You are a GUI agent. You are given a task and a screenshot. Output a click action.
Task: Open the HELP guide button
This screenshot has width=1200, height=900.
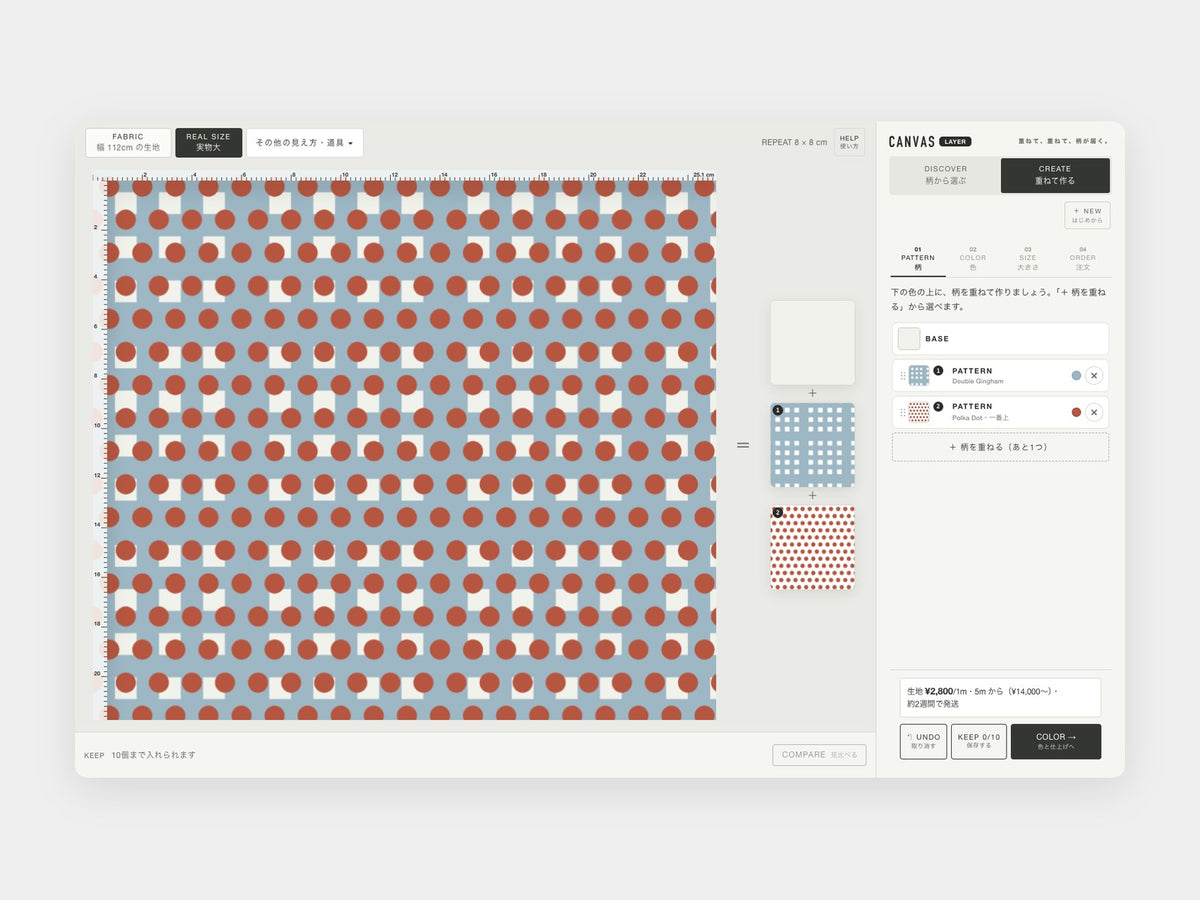[x=849, y=142]
